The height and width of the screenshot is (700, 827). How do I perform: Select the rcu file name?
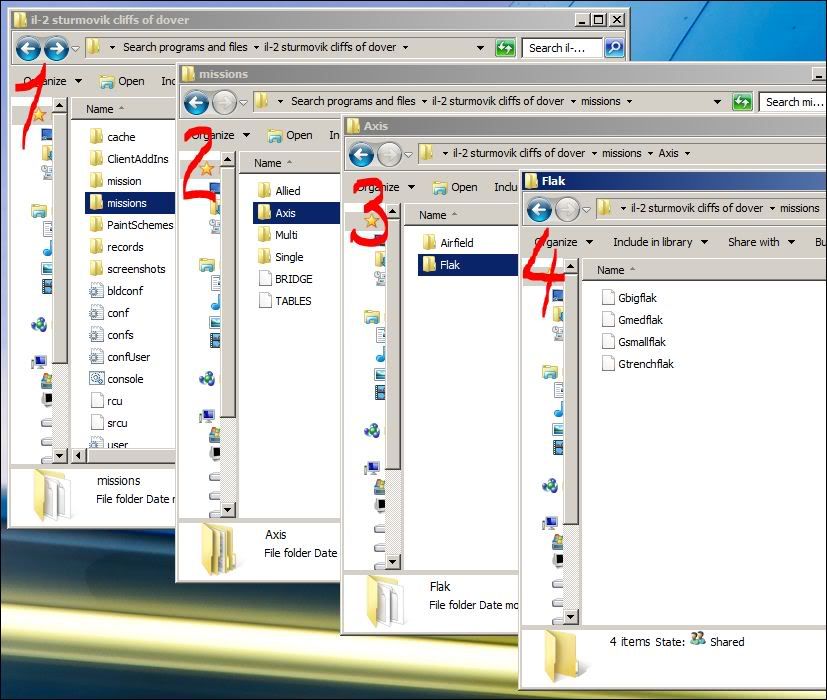[x=114, y=401]
